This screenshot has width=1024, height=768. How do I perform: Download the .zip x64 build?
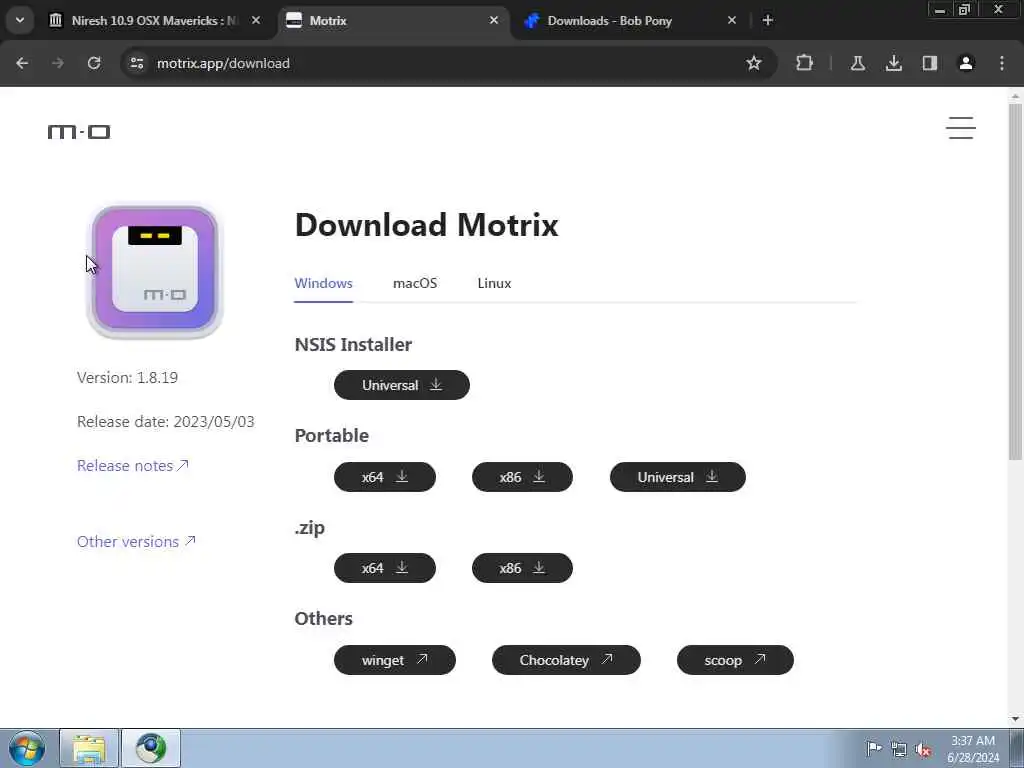(x=385, y=568)
